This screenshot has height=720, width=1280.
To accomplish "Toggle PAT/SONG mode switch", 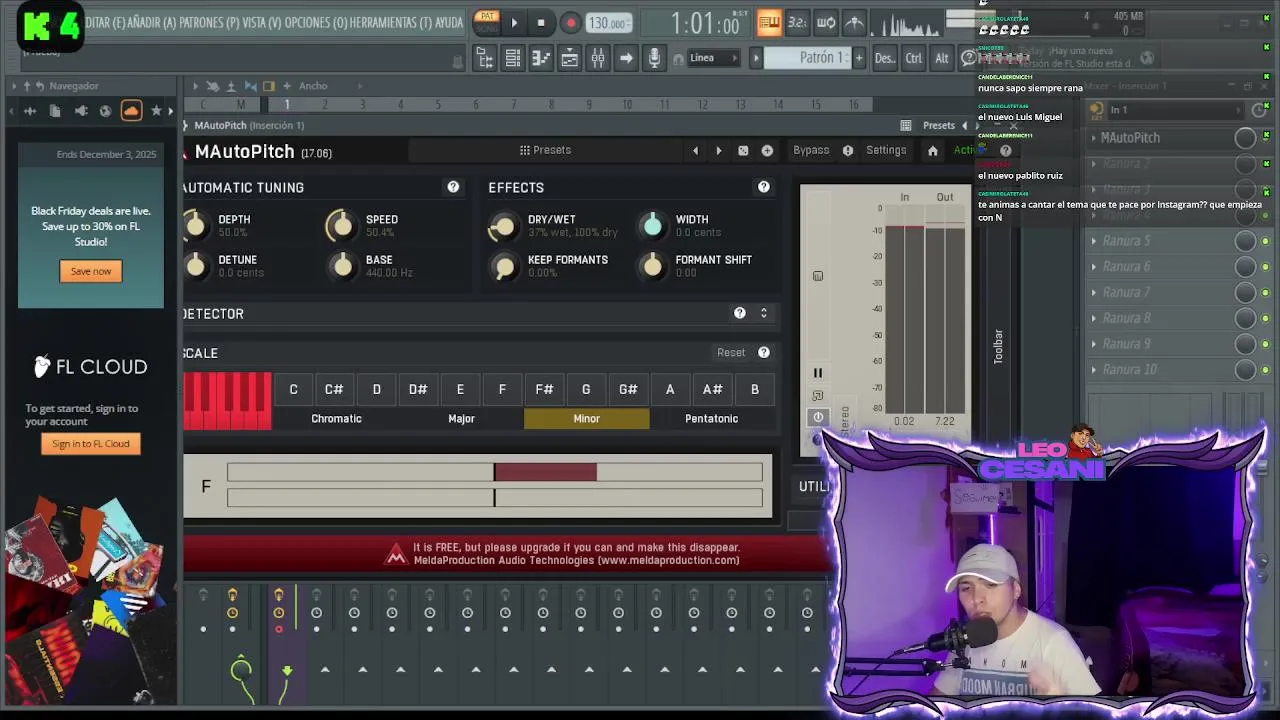I will point(486,21).
